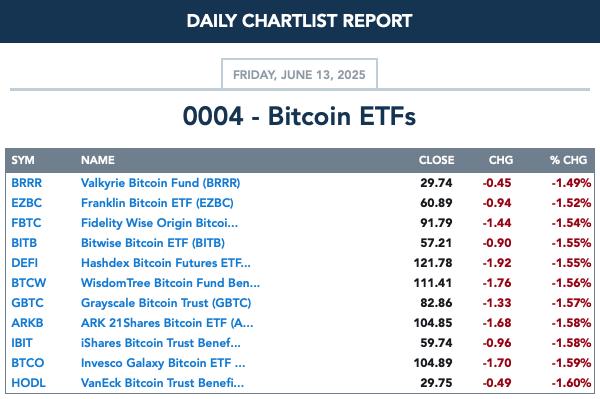Open Valkyrie Bitcoin Fund (BRRR) link
The height and width of the screenshot is (399, 600).
tap(161, 183)
